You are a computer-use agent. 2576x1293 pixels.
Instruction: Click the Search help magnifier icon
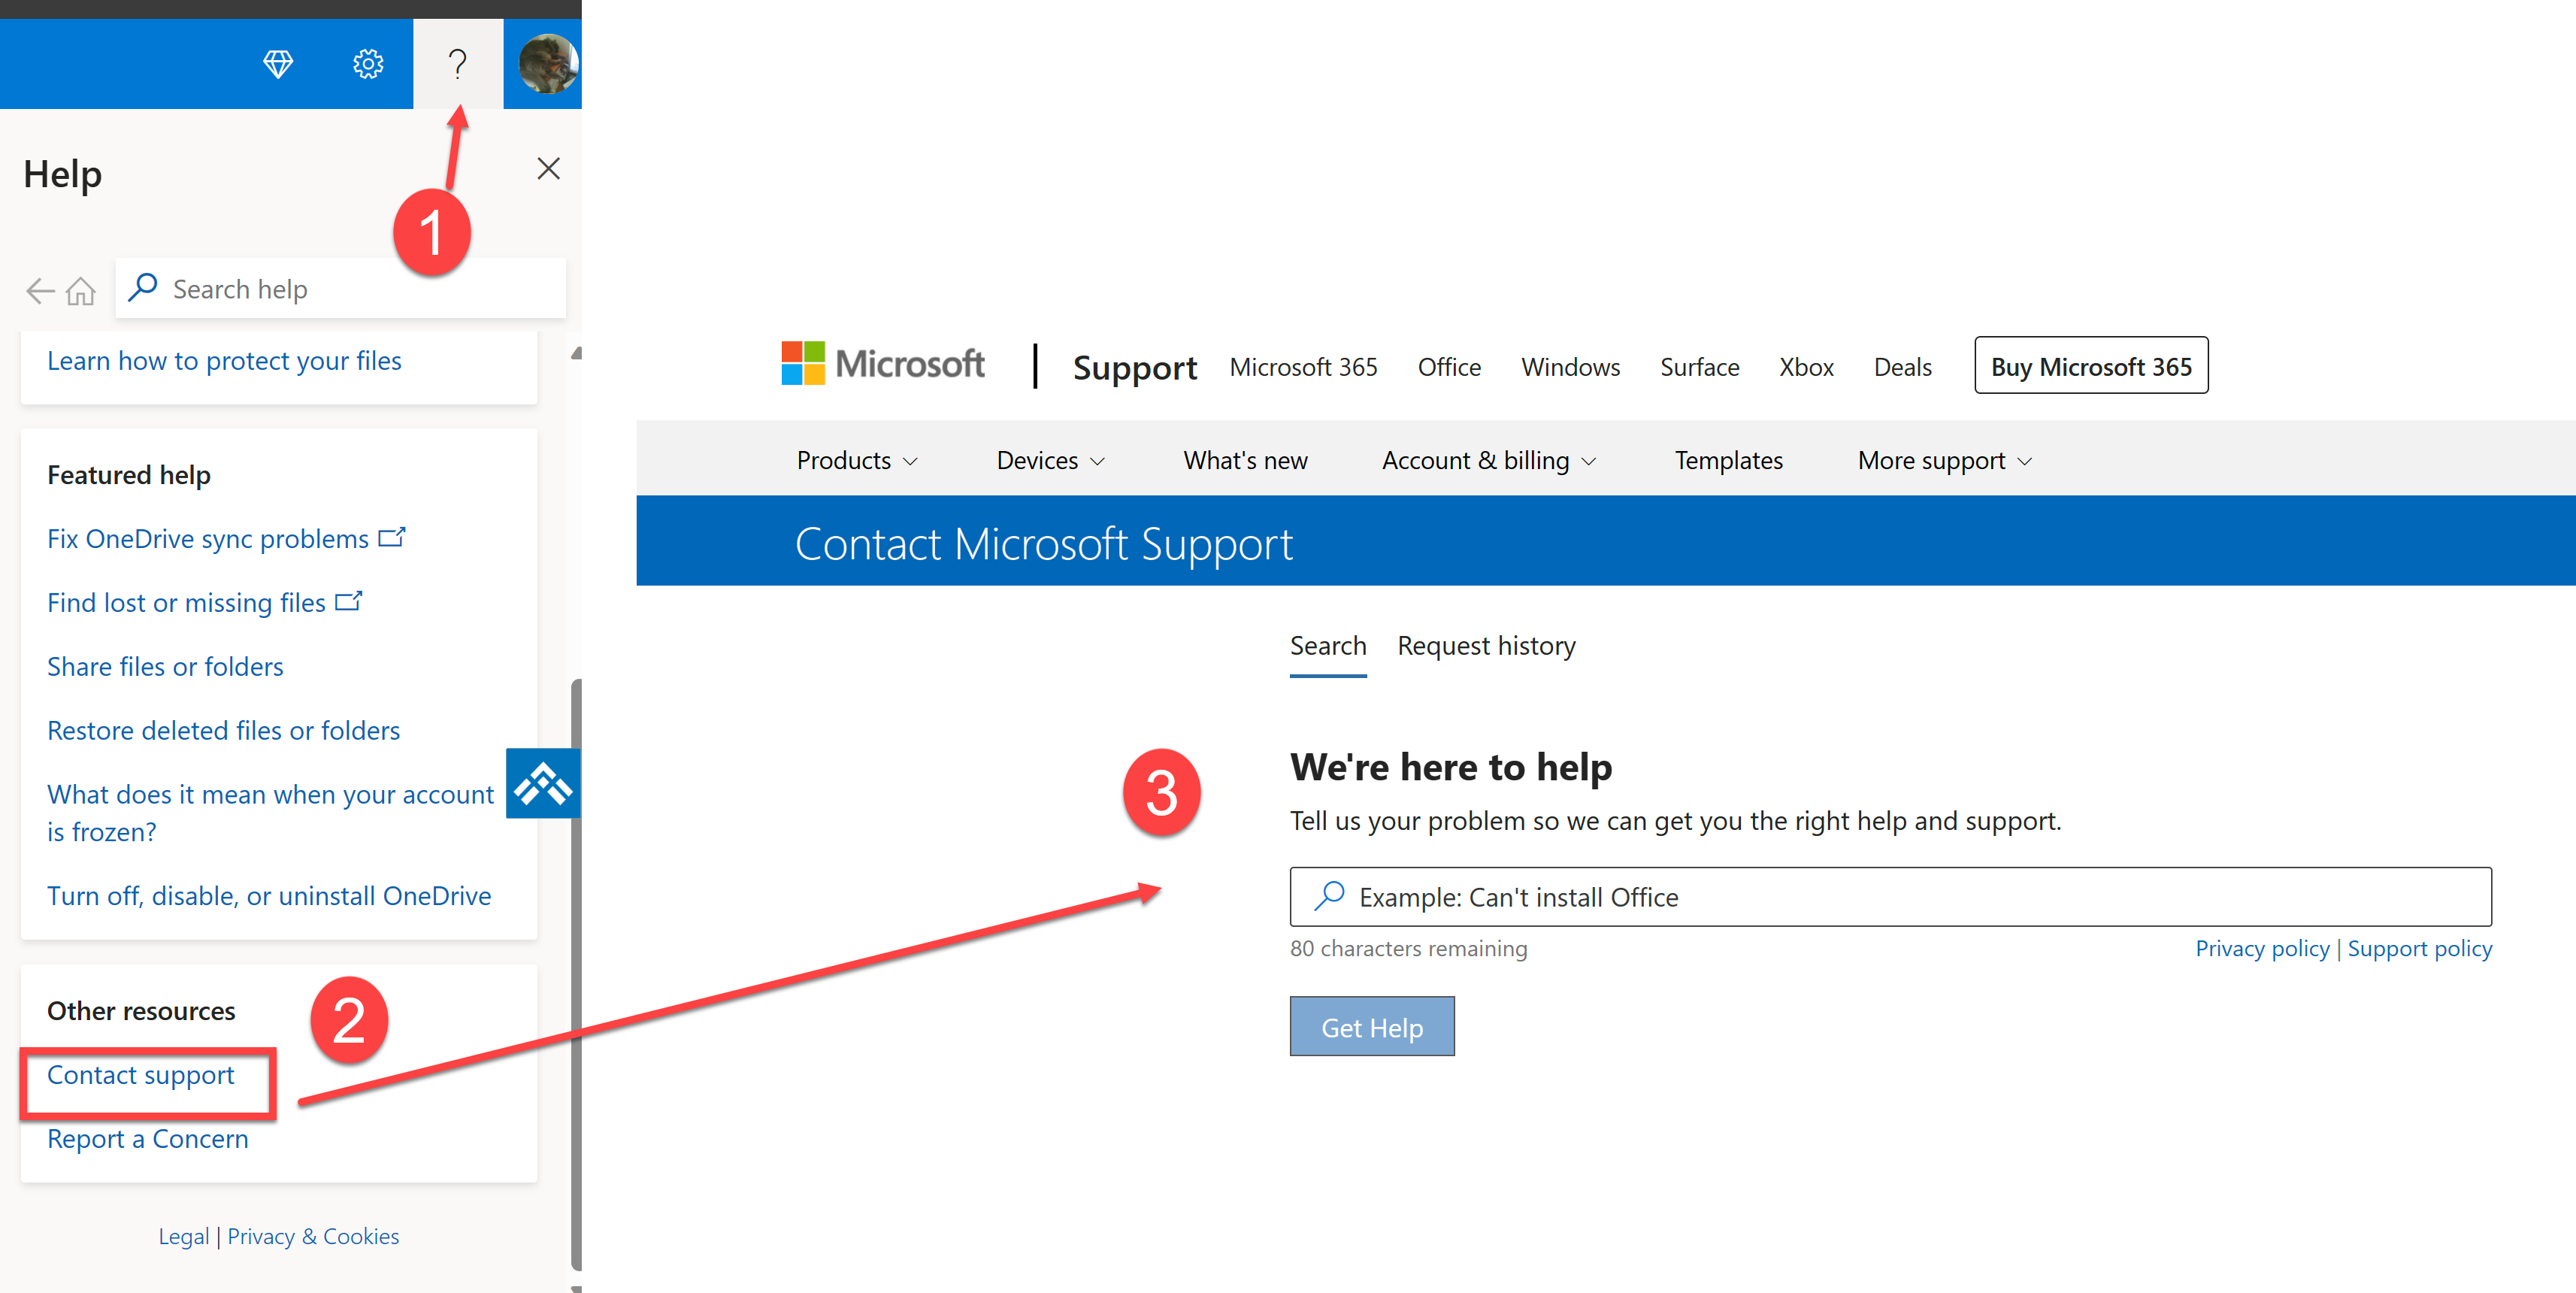(143, 287)
